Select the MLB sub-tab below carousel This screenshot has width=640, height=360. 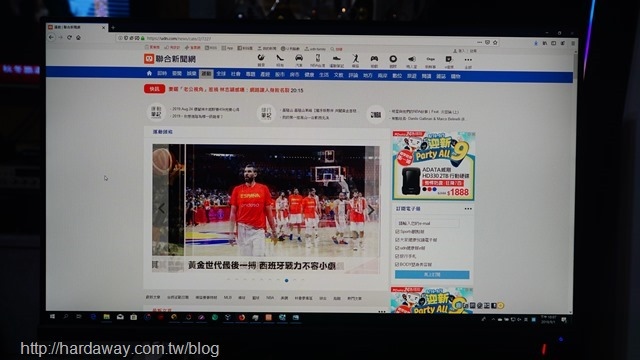pos(227,298)
